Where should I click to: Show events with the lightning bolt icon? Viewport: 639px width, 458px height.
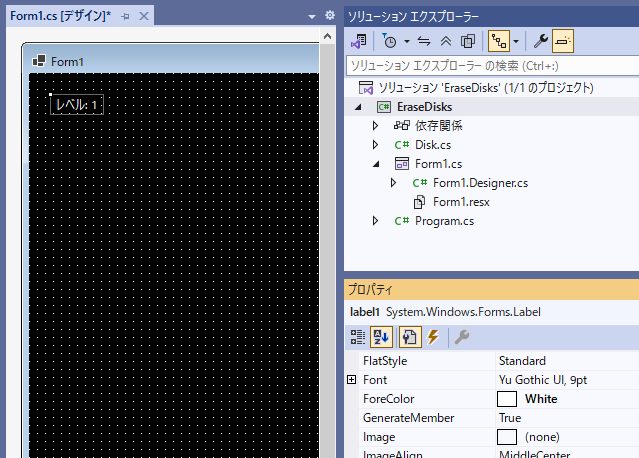[x=433, y=337]
